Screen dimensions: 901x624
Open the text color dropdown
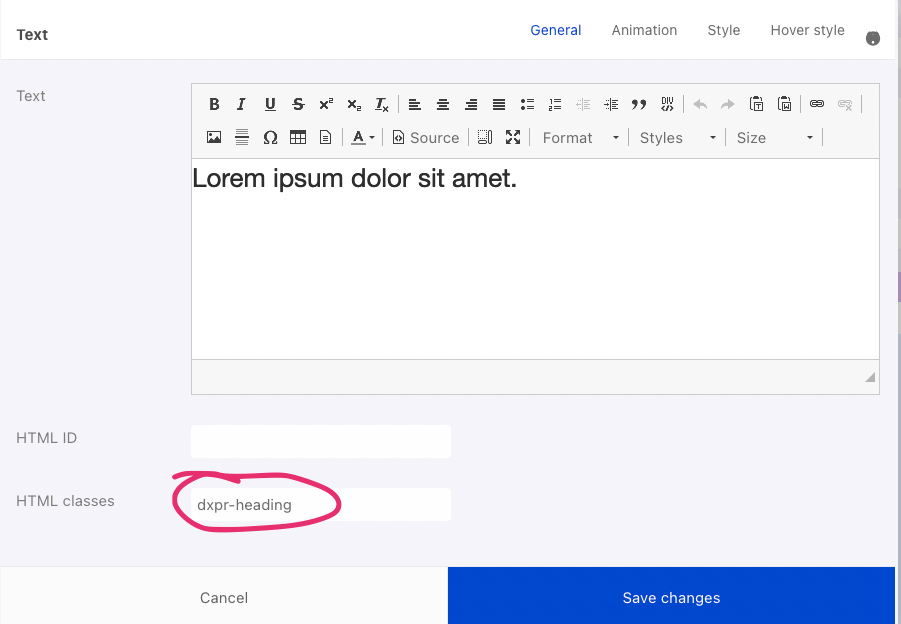pos(363,137)
